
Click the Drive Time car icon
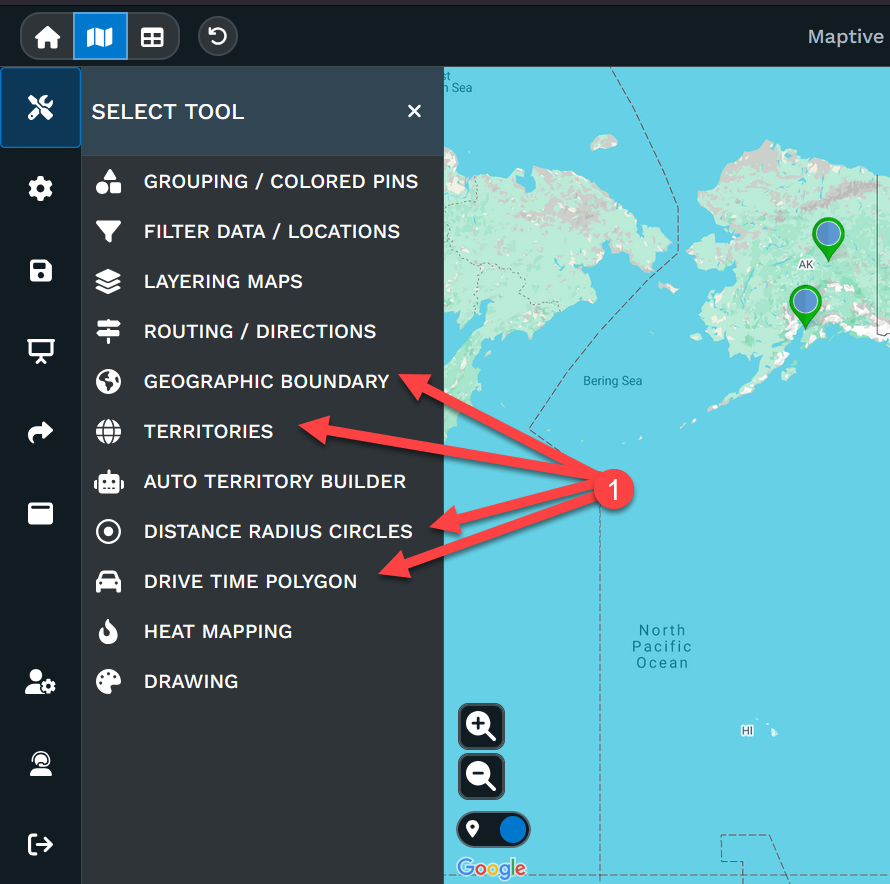tap(108, 581)
